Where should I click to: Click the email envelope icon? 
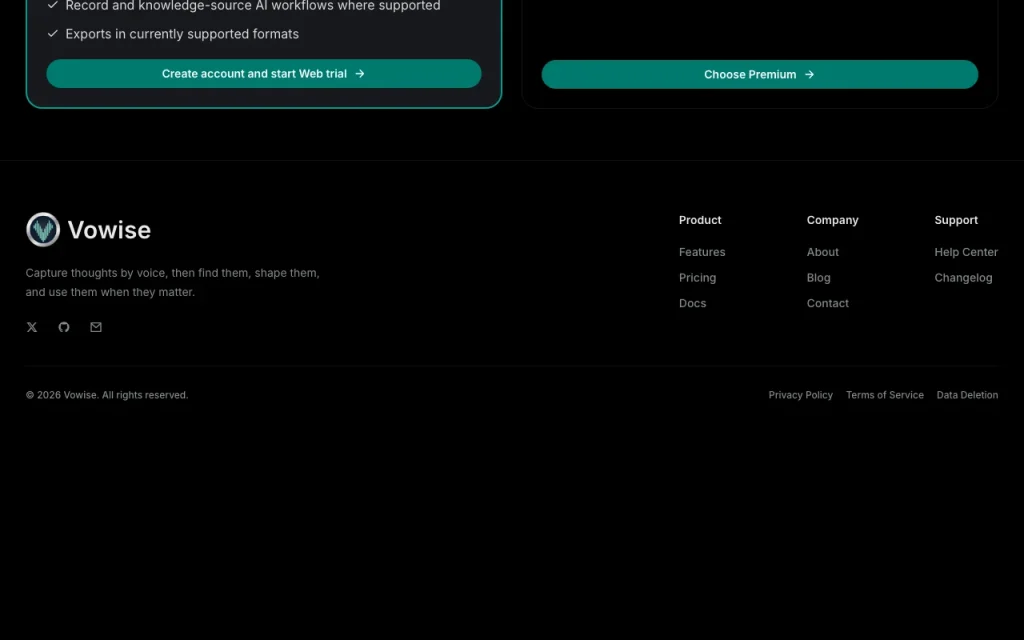[96, 327]
